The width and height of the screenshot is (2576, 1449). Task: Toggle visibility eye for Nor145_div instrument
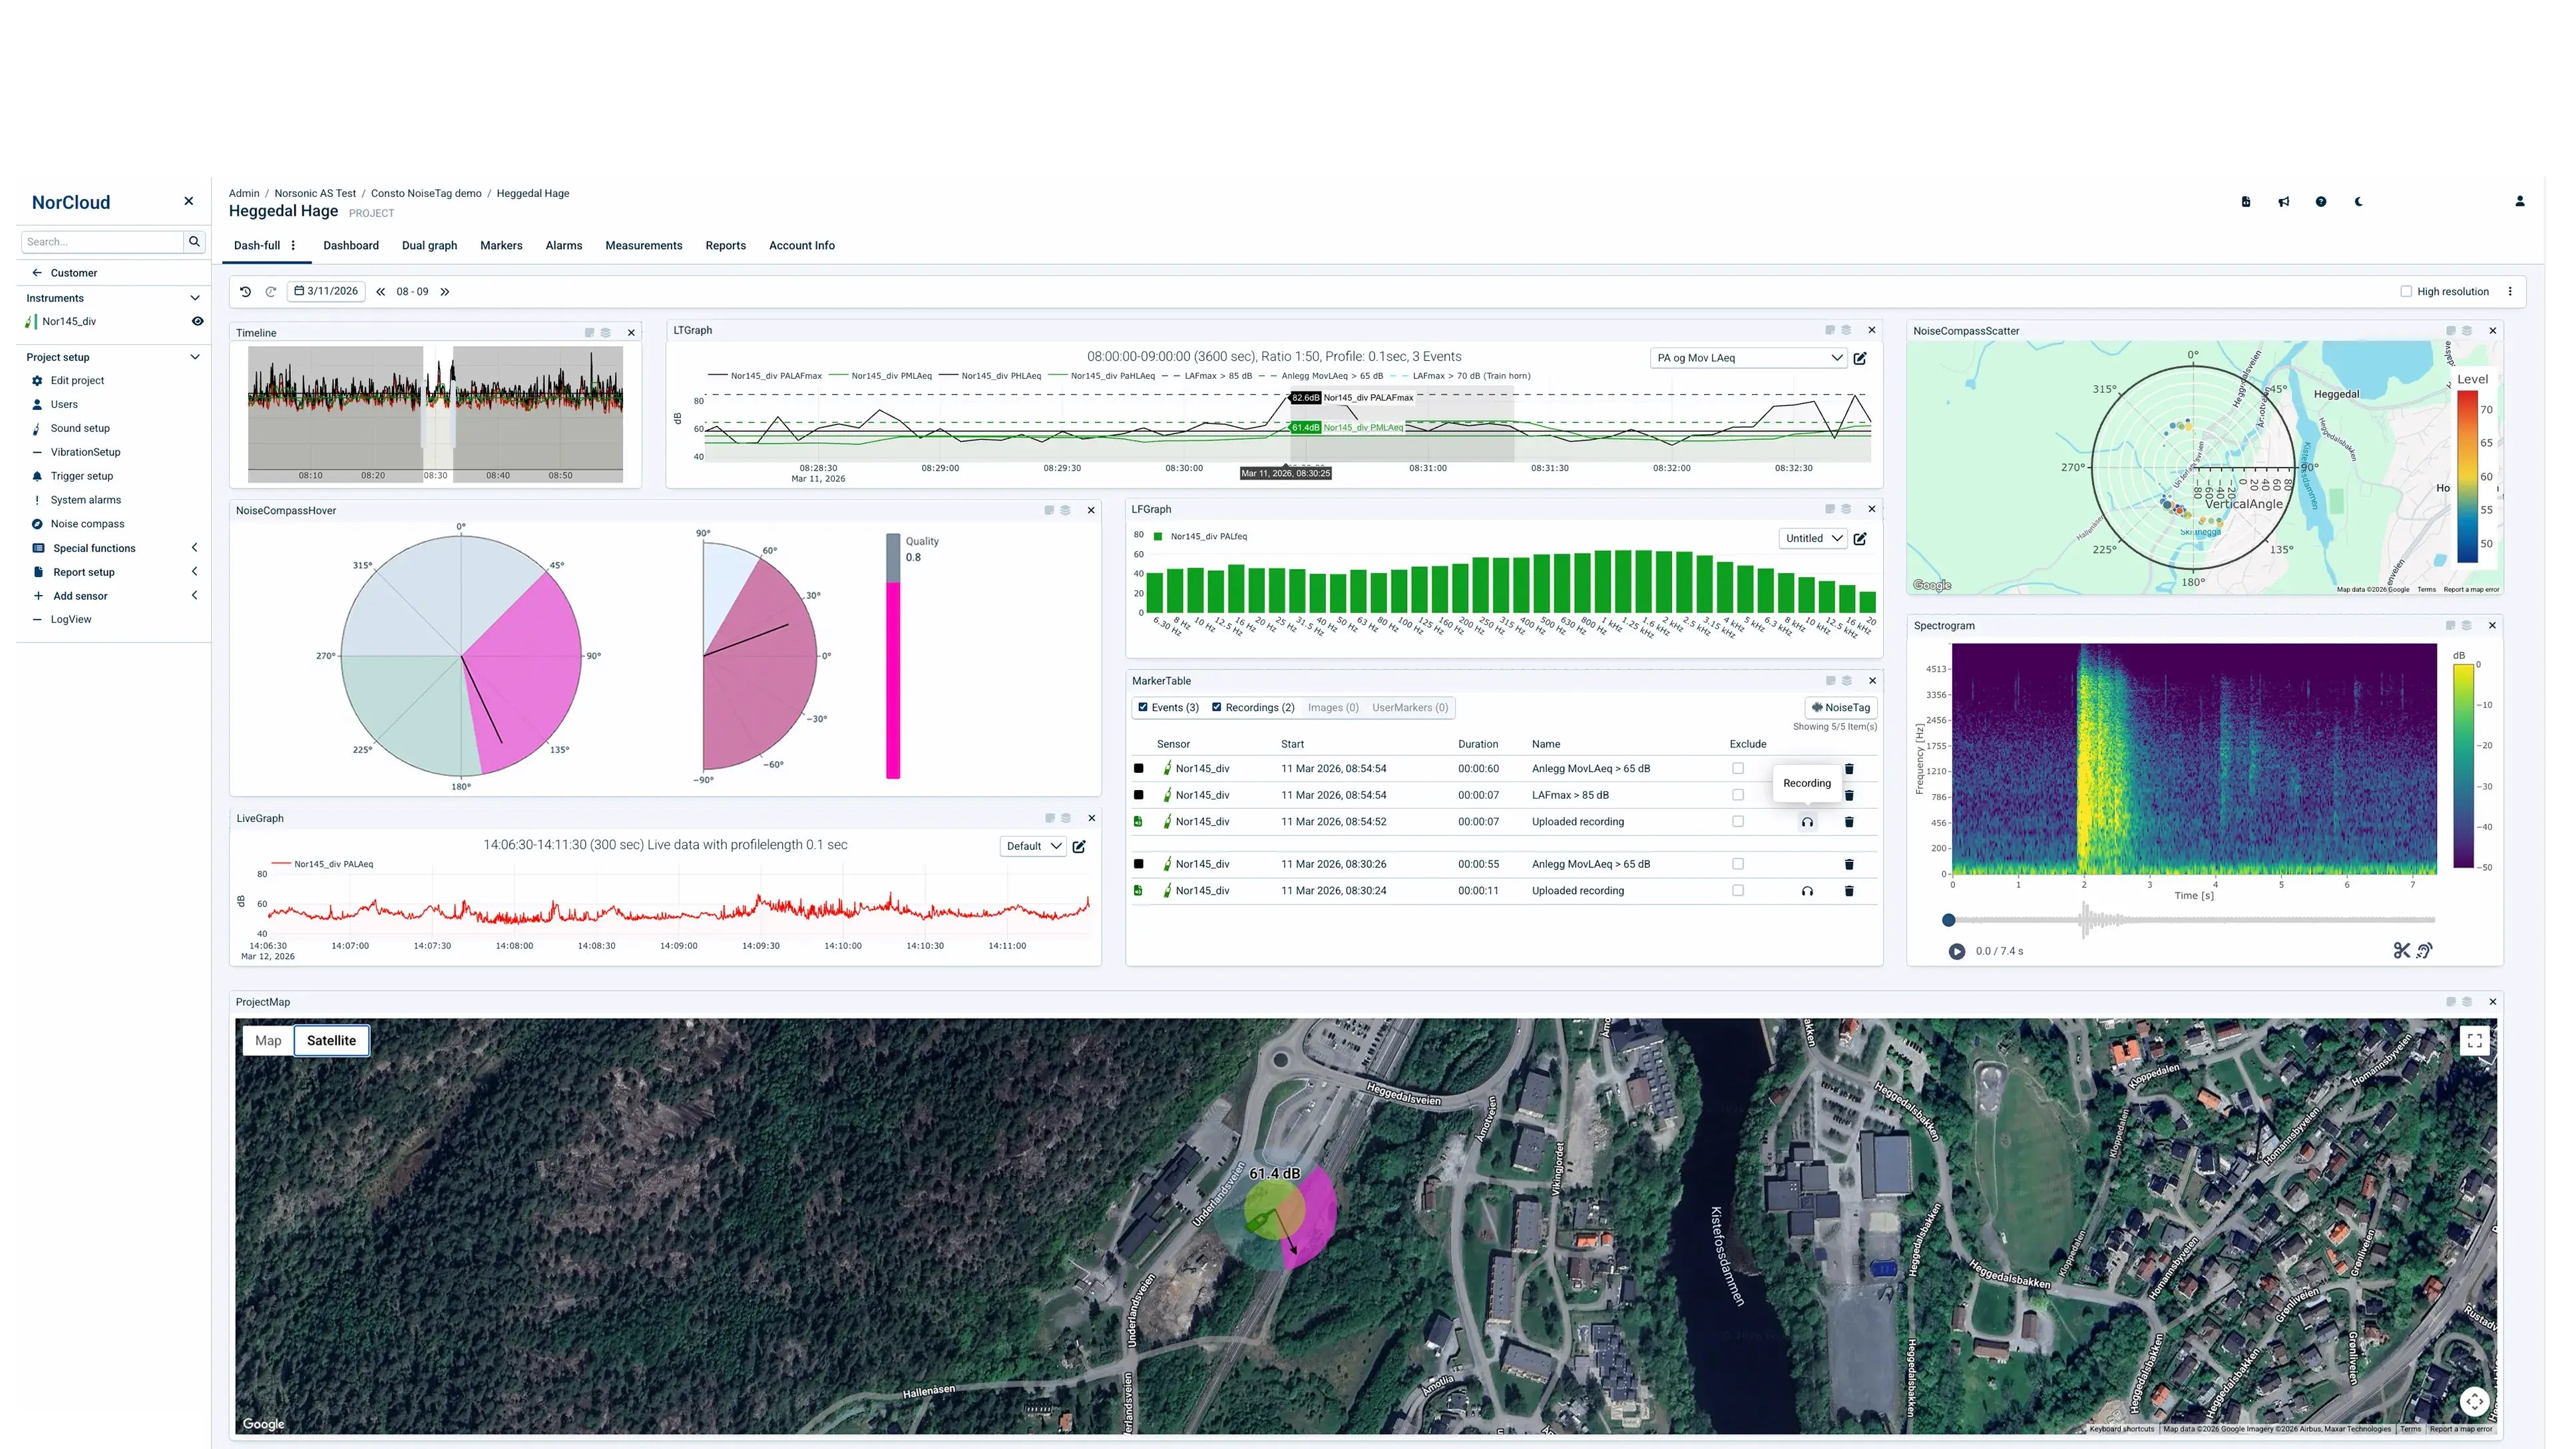pyautogui.click(x=198, y=322)
